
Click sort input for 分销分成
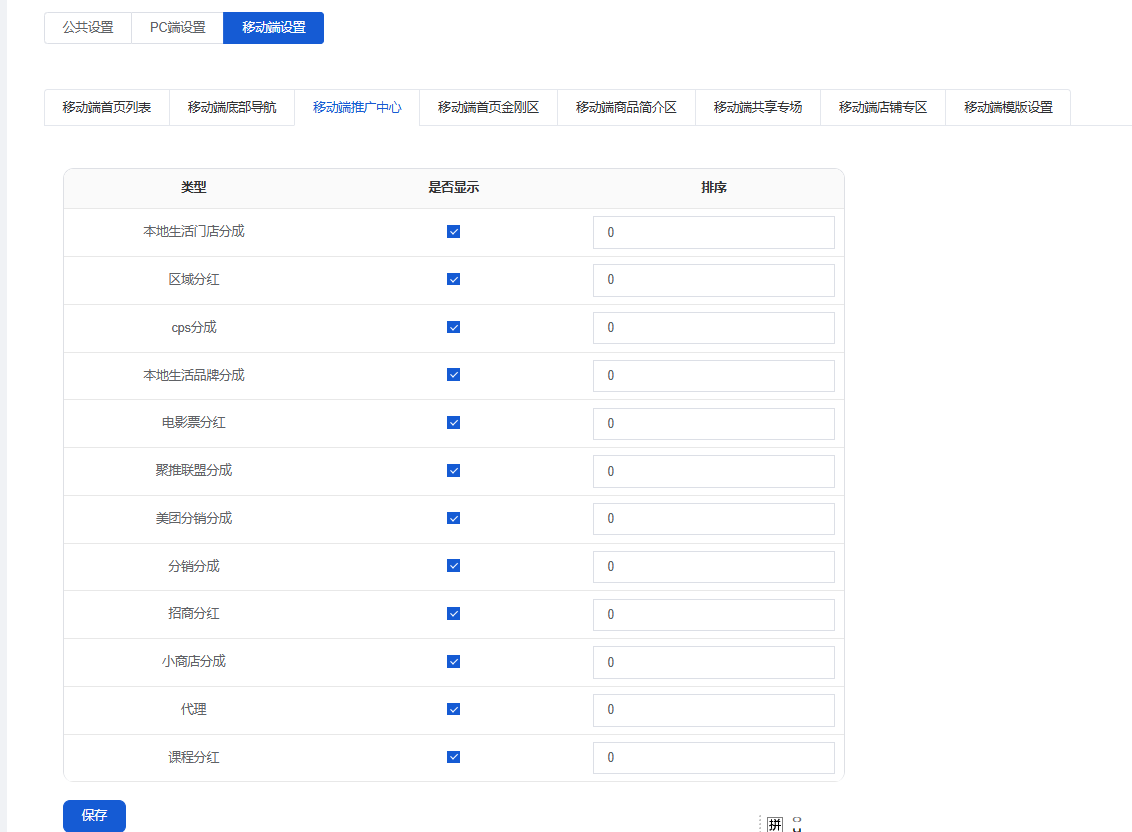click(713, 567)
